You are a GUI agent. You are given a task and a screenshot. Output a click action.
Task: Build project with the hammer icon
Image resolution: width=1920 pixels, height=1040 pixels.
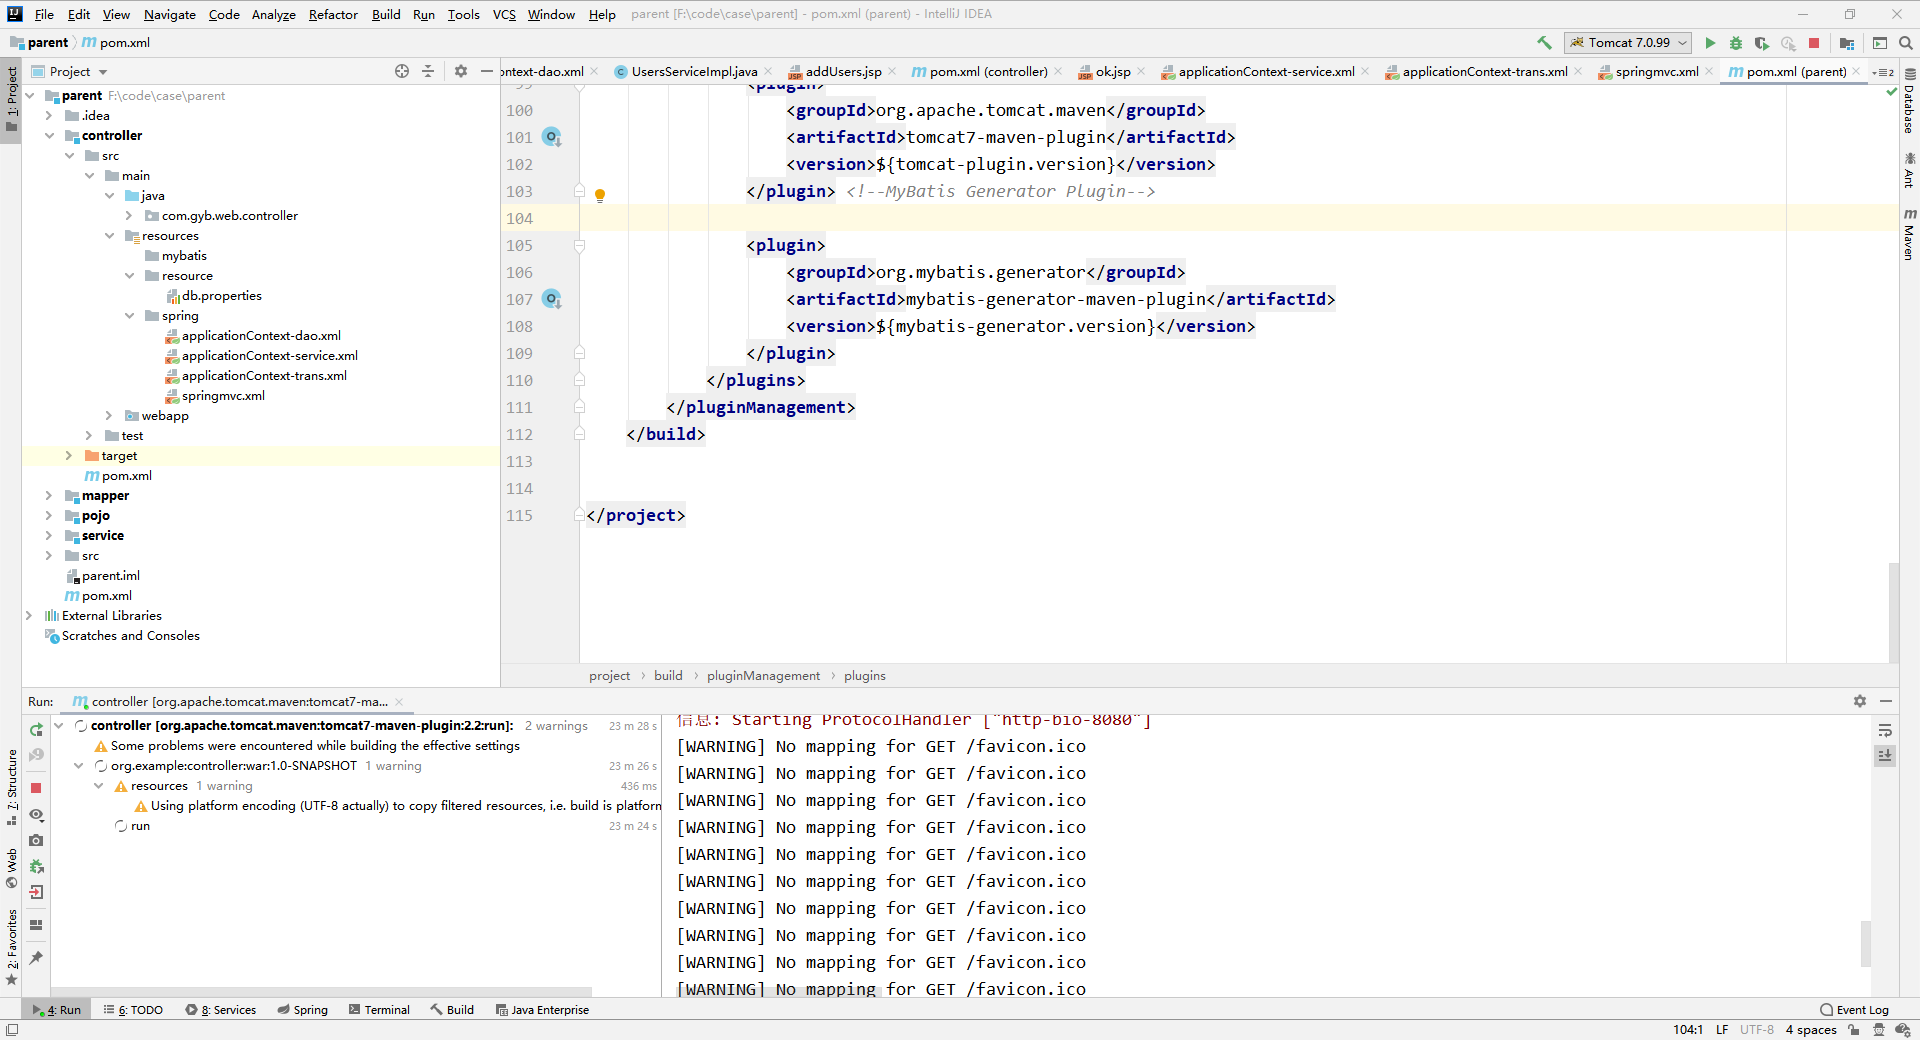pos(1545,43)
